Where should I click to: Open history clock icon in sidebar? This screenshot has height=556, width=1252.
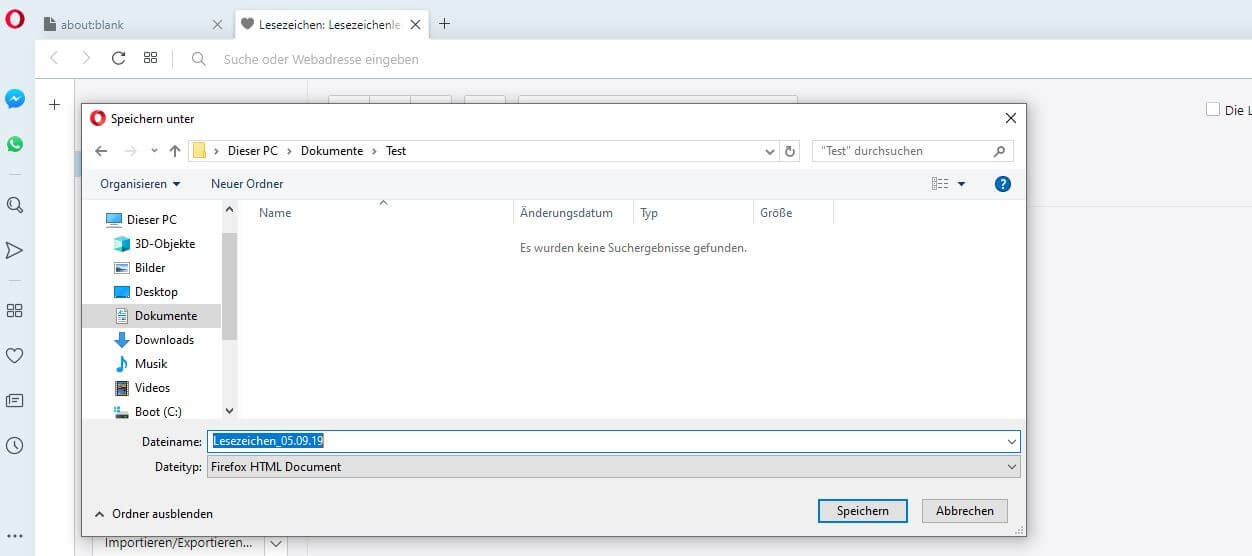pyautogui.click(x=15, y=446)
